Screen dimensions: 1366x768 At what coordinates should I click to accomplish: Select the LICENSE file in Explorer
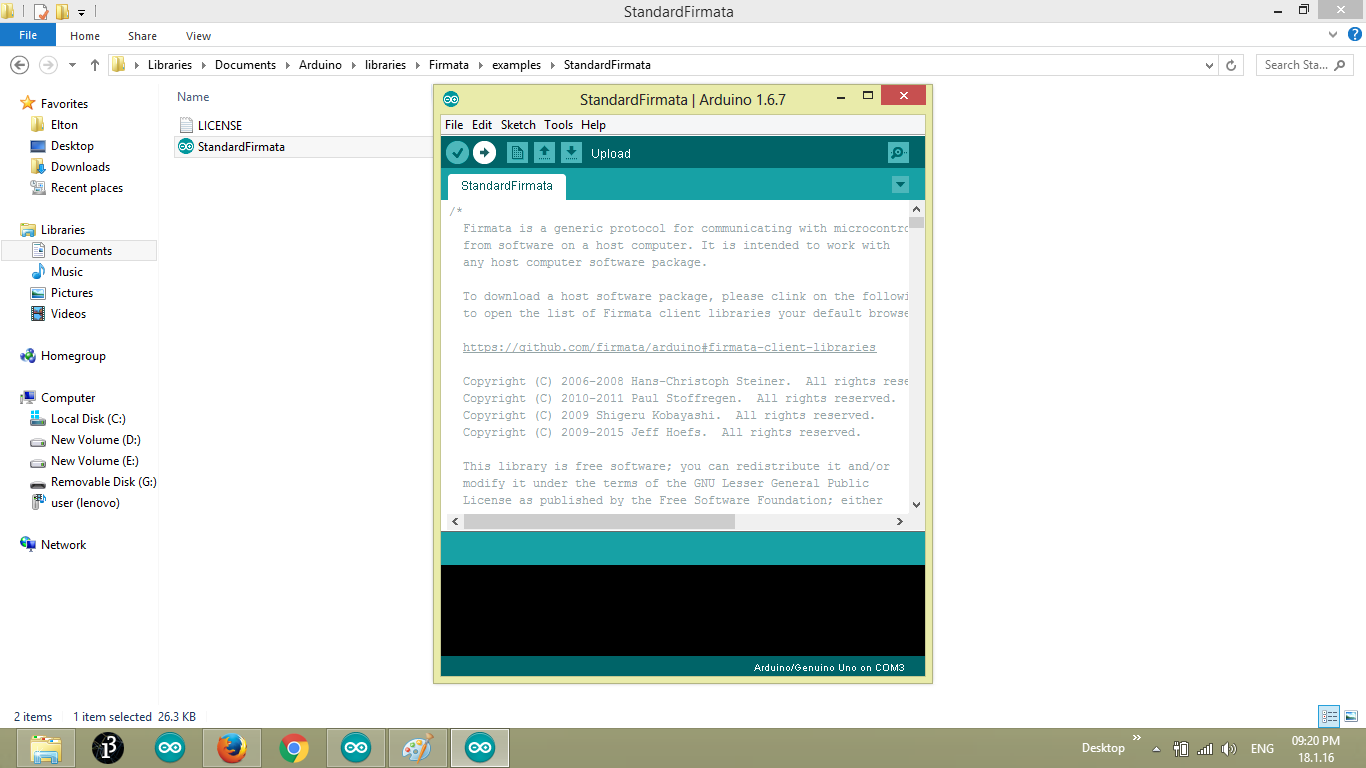(x=220, y=126)
